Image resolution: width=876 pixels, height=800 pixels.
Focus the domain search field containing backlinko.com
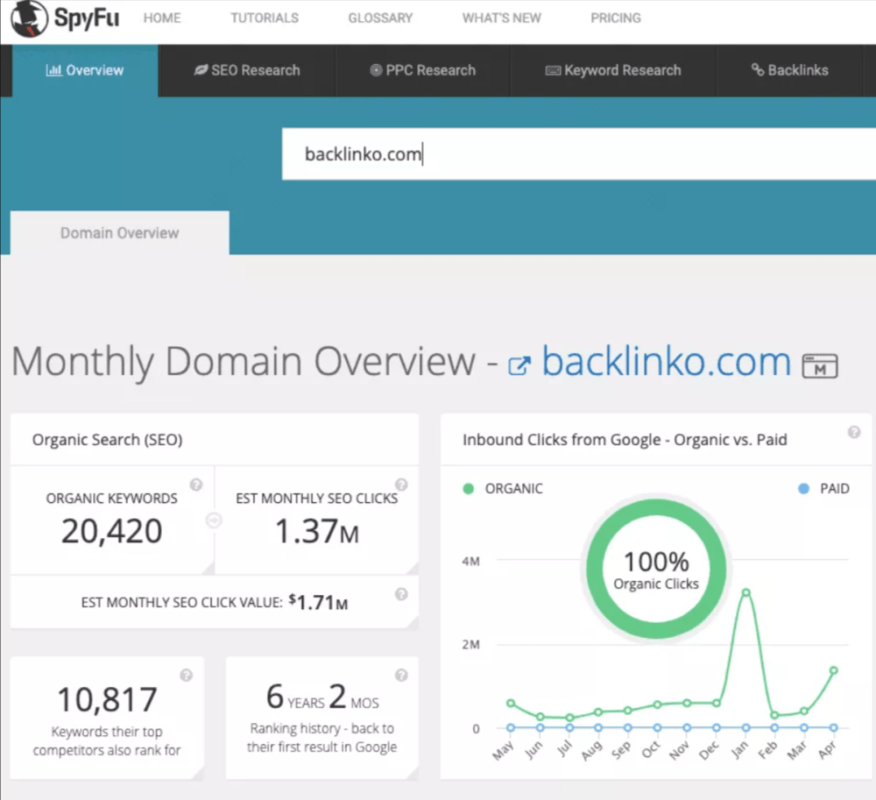(580, 154)
